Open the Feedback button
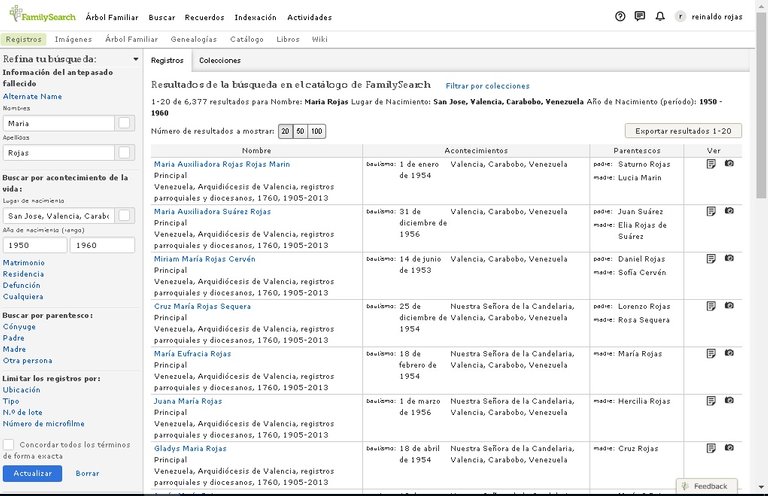 point(706,486)
